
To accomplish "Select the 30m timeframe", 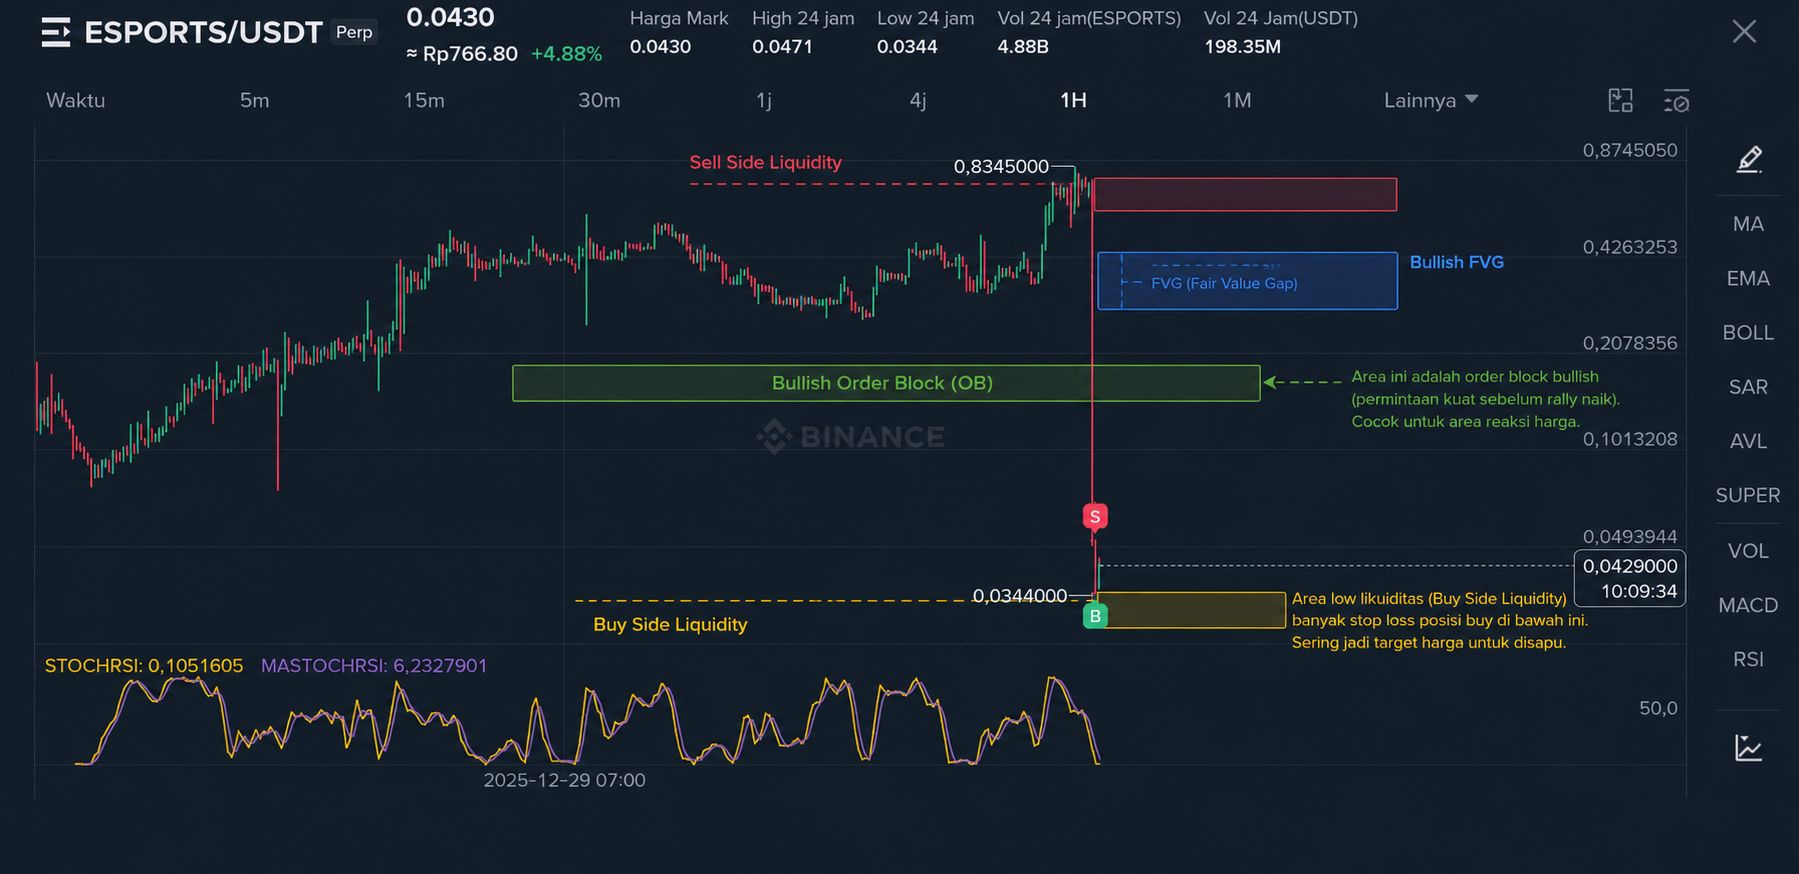I will (599, 100).
